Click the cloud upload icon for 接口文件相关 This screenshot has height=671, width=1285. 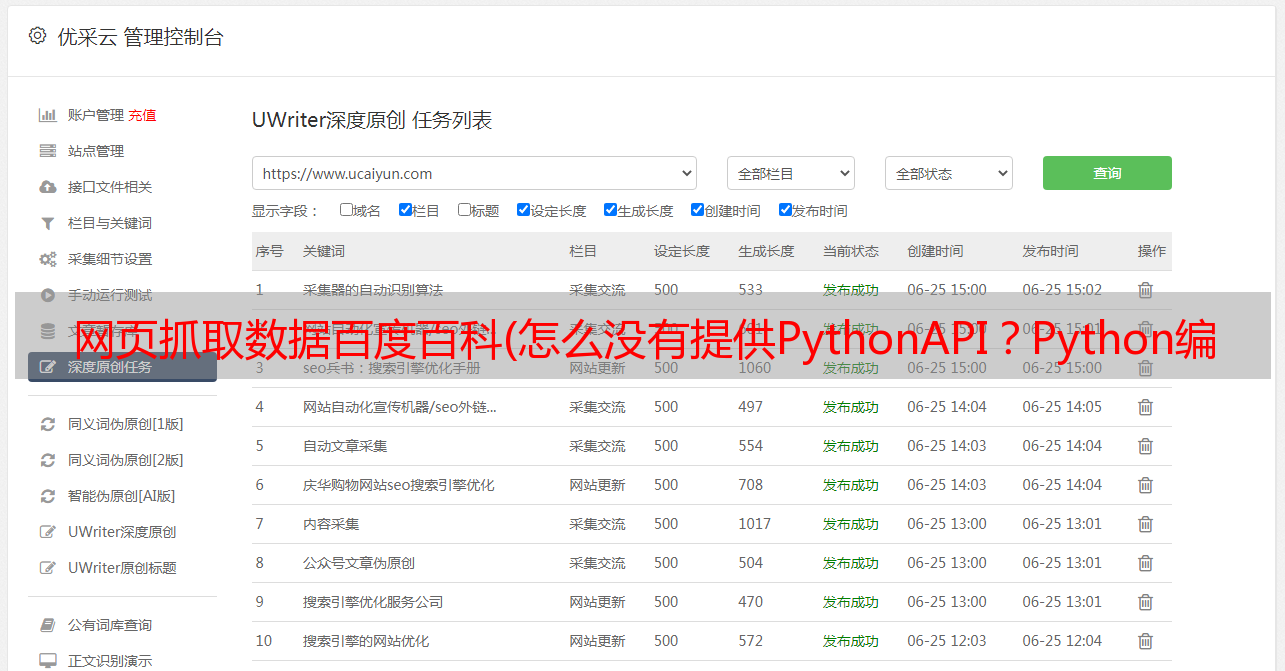tap(47, 187)
